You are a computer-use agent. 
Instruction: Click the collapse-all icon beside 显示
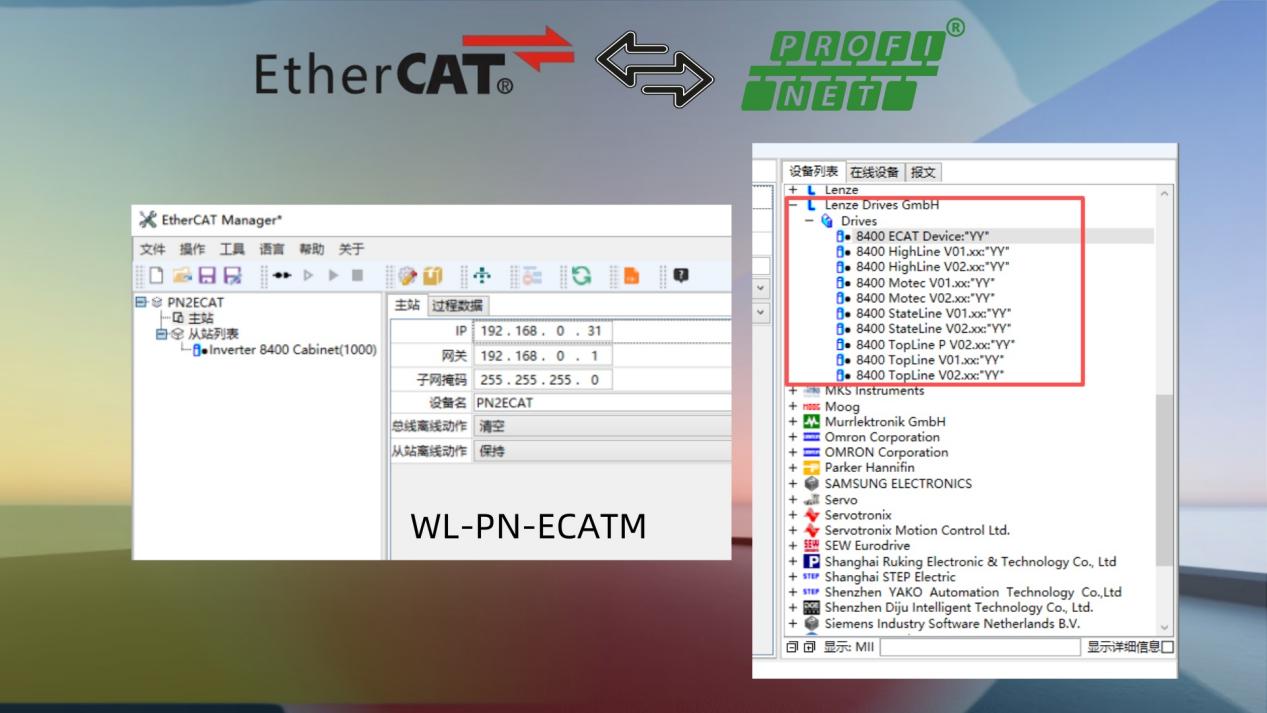793,647
